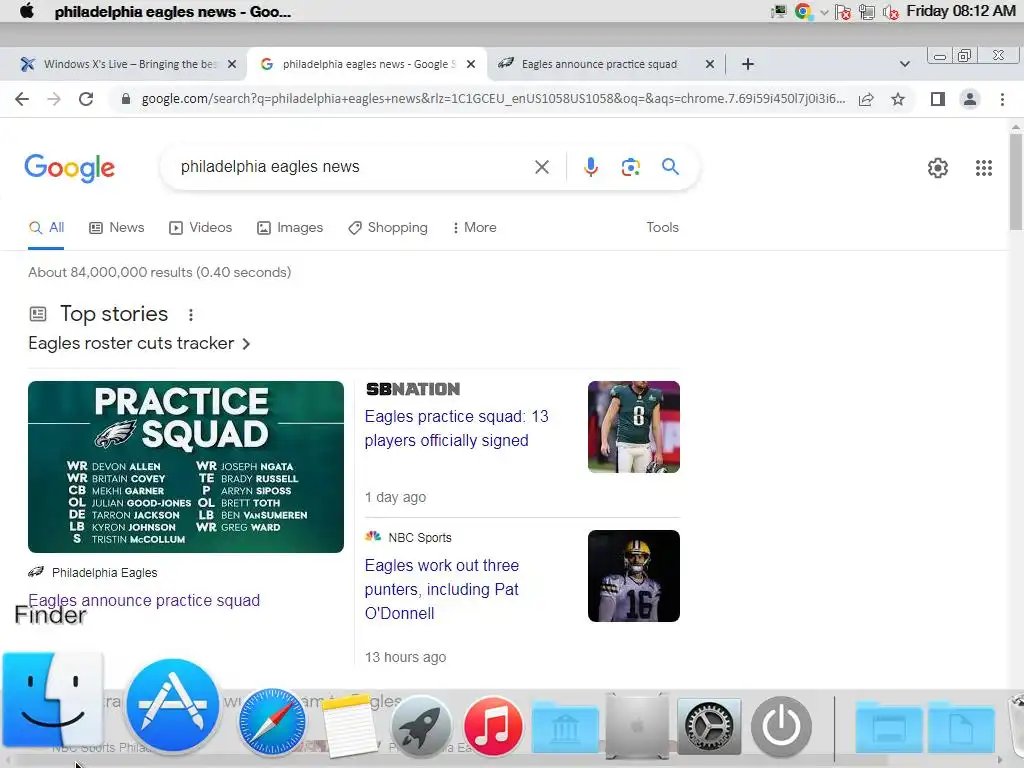1024x768 pixels.
Task: Click the Chrome profile avatar icon
Action: pos(970,99)
